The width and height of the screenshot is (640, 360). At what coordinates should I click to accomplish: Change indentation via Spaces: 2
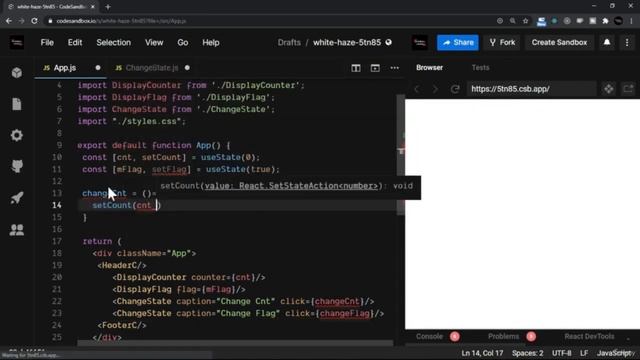(527, 353)
